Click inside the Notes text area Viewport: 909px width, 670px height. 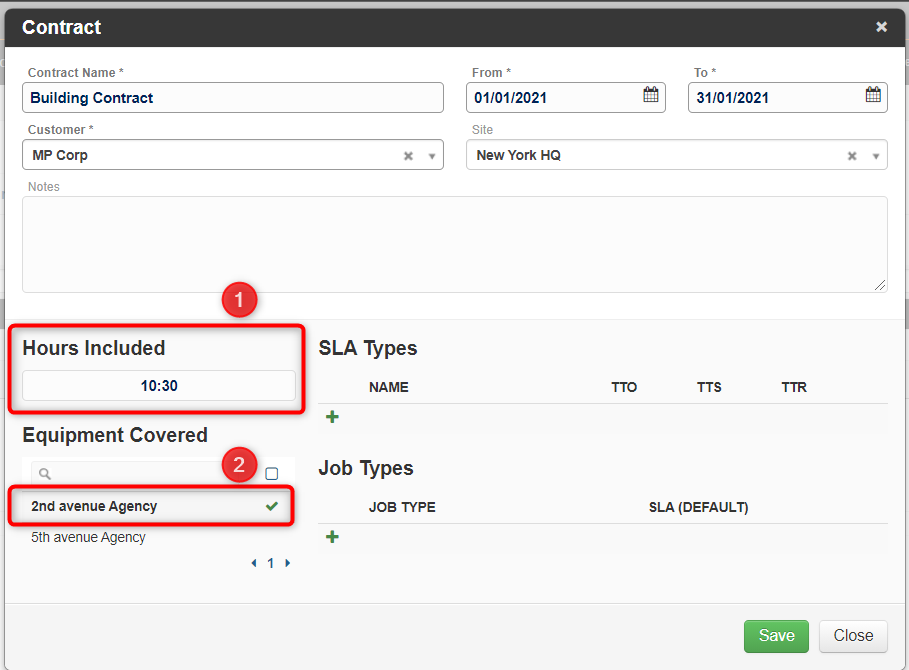click(454, 245)
